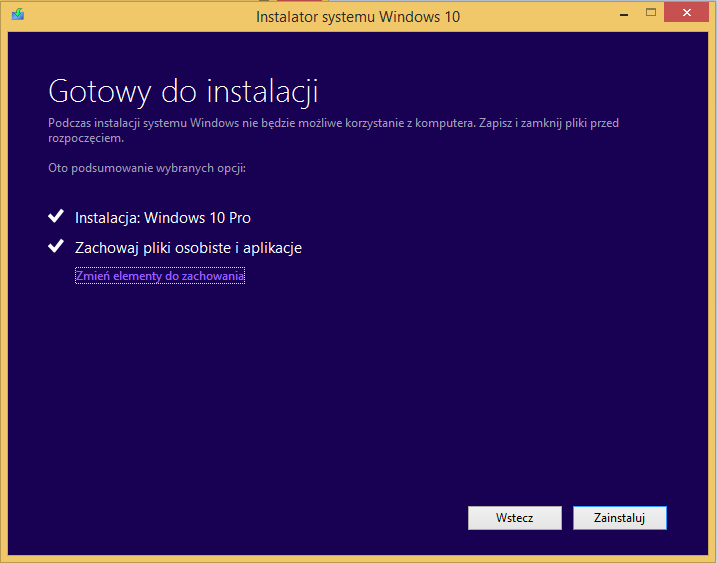The image size is (717, 563).
Task: Click the yellow bottom border of the window
Action: coord(358,558)
